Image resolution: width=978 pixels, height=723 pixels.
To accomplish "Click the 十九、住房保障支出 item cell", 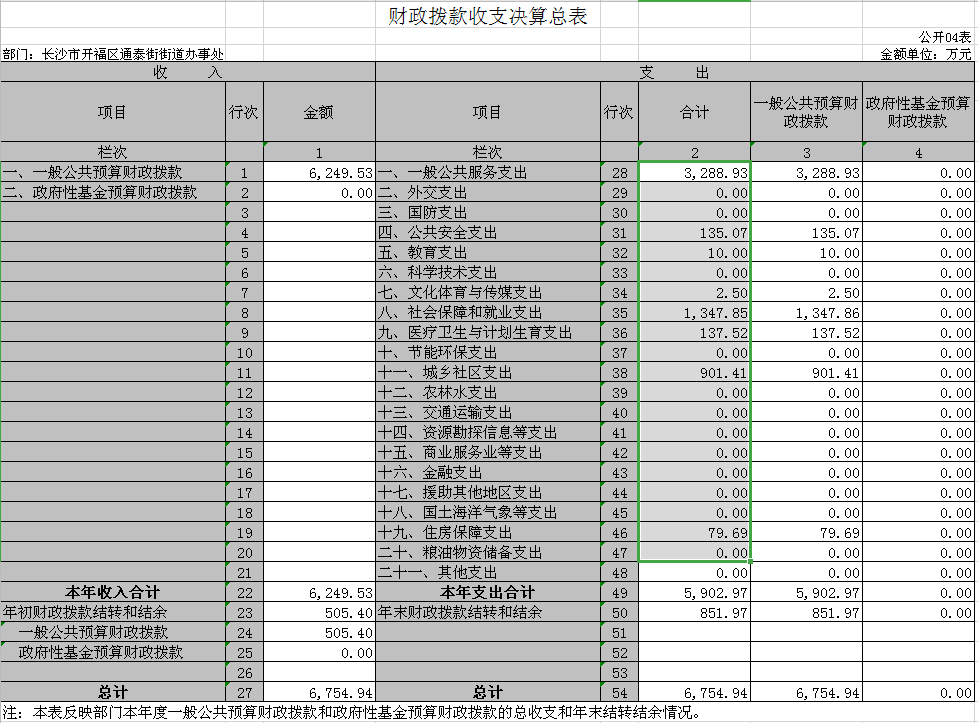I will click(x=487, y=533).
